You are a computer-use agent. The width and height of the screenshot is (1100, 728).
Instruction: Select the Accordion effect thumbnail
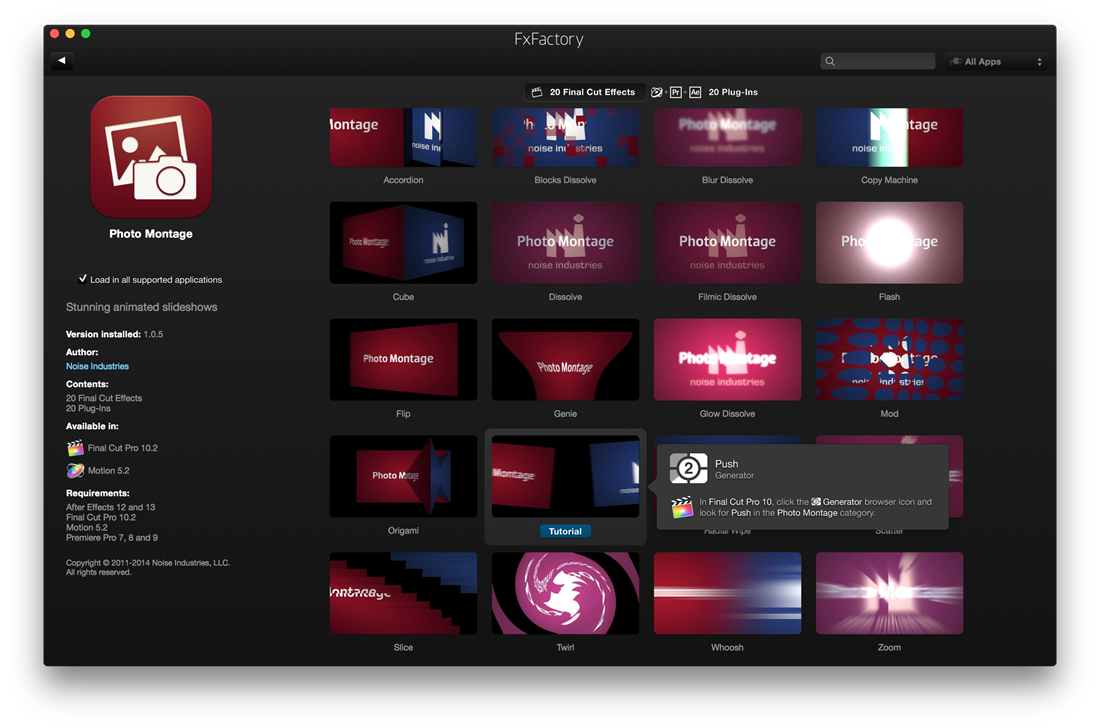[x=403, y=137]
